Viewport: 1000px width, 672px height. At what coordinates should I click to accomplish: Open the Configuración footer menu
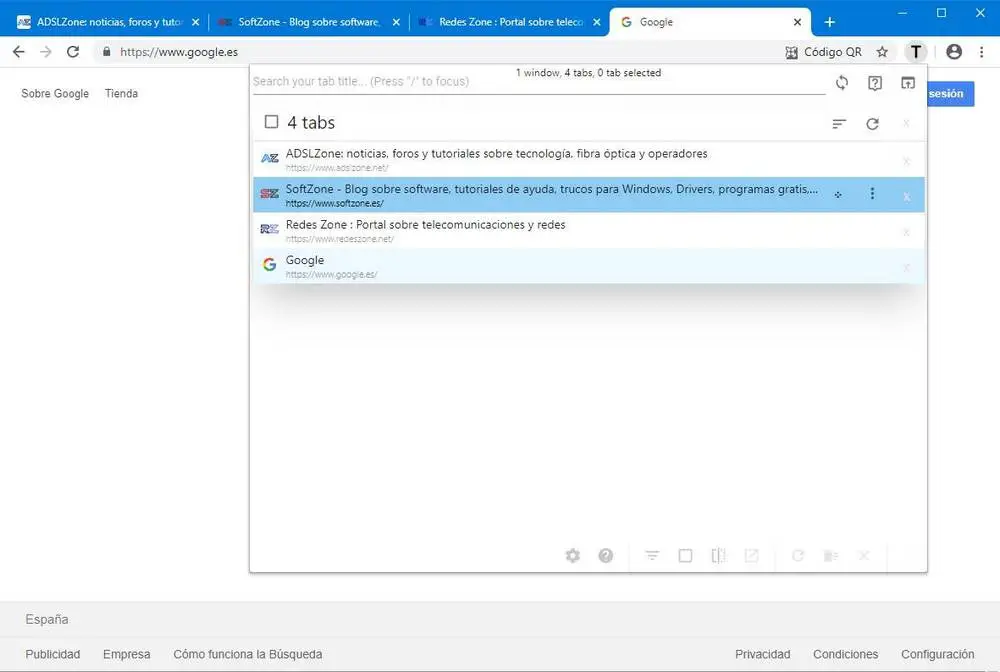click(x=938, y=654)
